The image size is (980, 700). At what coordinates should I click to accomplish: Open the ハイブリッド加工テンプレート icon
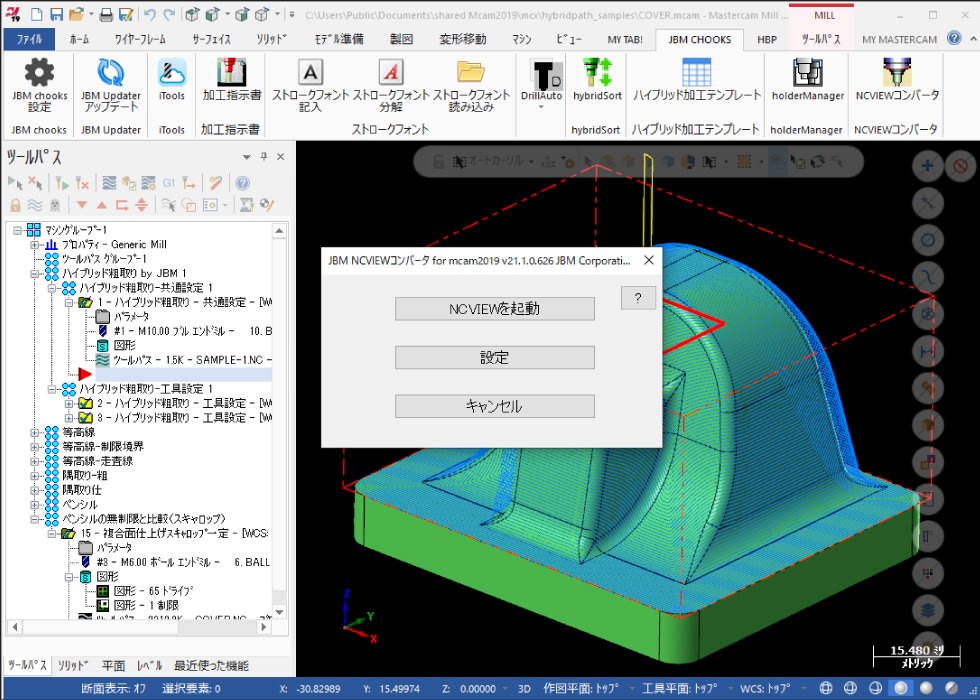coord(696,74)
